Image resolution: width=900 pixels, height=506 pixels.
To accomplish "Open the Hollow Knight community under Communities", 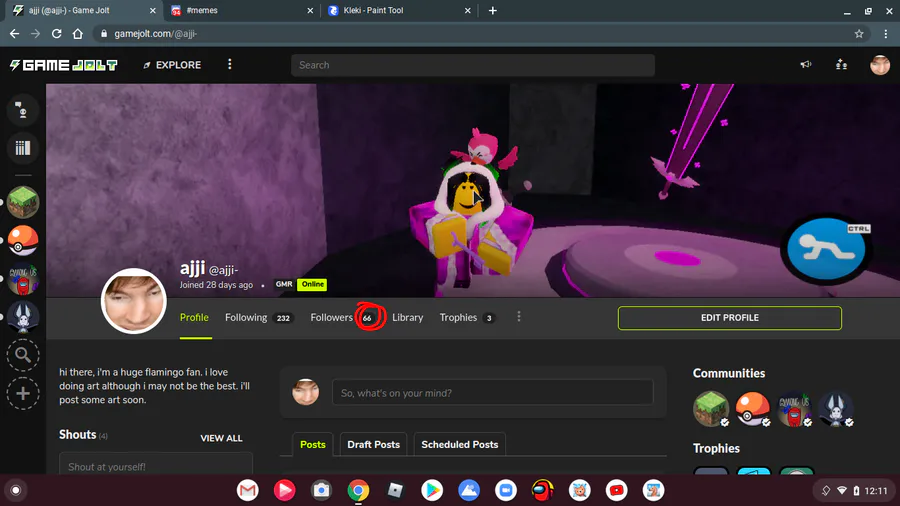I will [836, 408].
